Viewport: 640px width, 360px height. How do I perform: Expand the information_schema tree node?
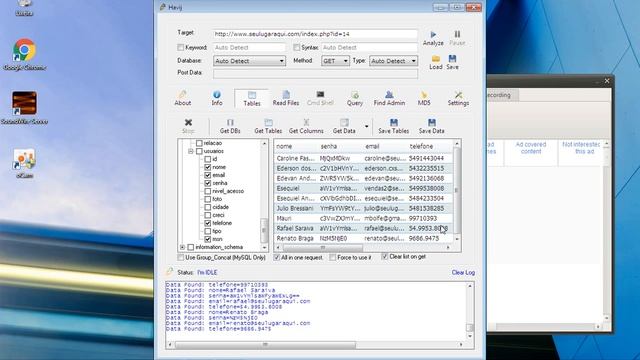pyautogui.click(x=182, y=247)
